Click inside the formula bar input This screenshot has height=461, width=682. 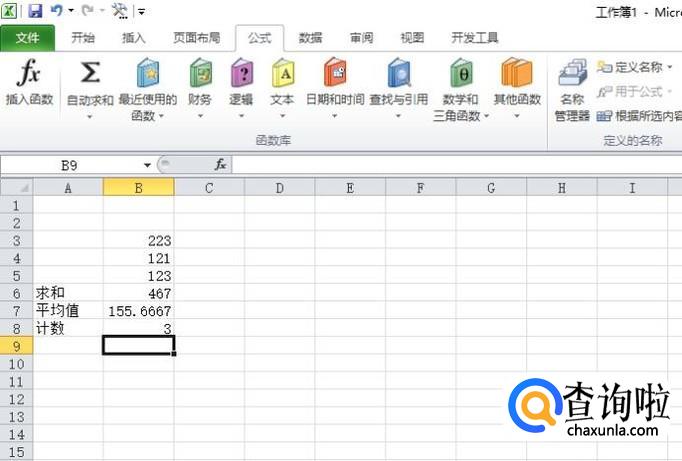coord(457,165)
